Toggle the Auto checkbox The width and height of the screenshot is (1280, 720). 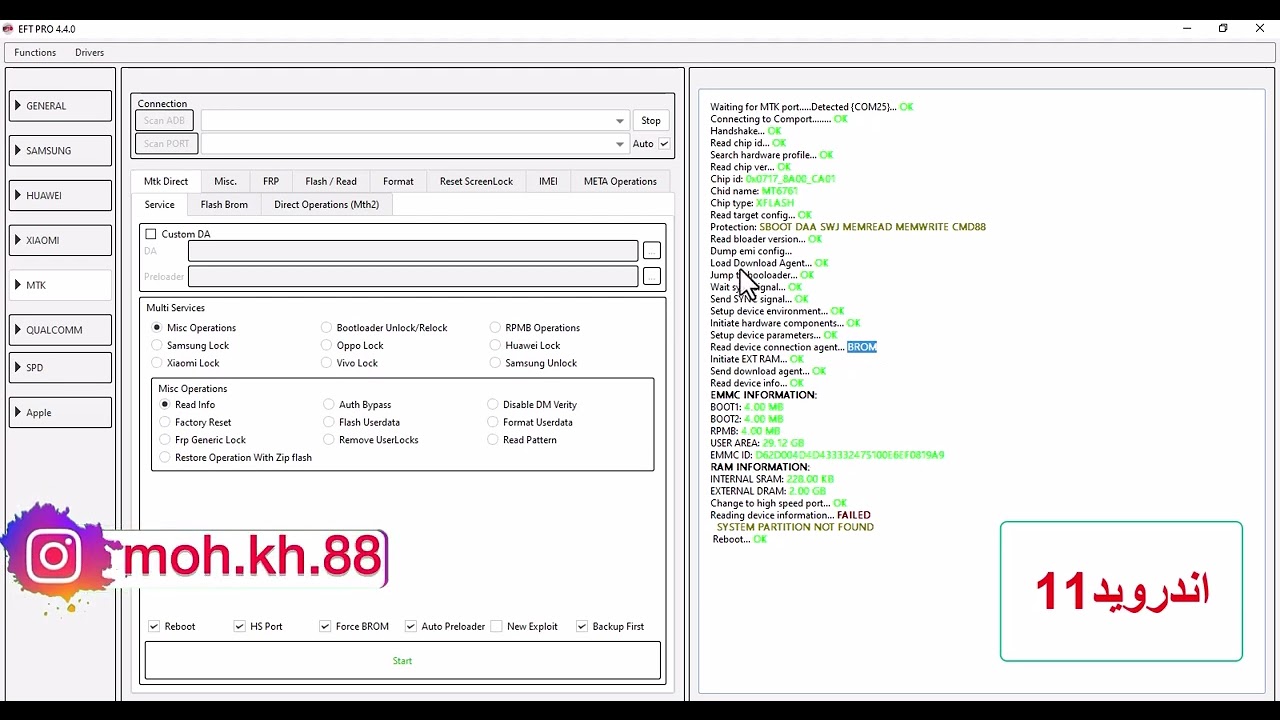pos(664,144)
